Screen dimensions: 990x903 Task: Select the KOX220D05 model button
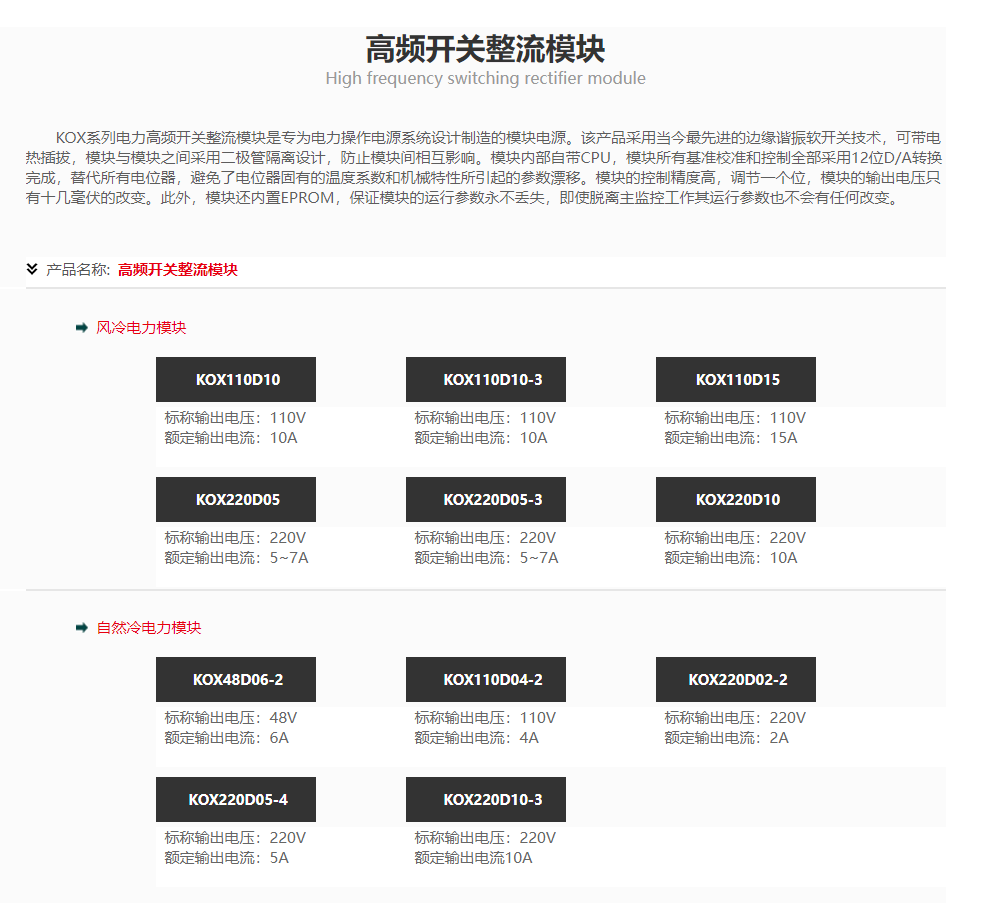point(236,499)
